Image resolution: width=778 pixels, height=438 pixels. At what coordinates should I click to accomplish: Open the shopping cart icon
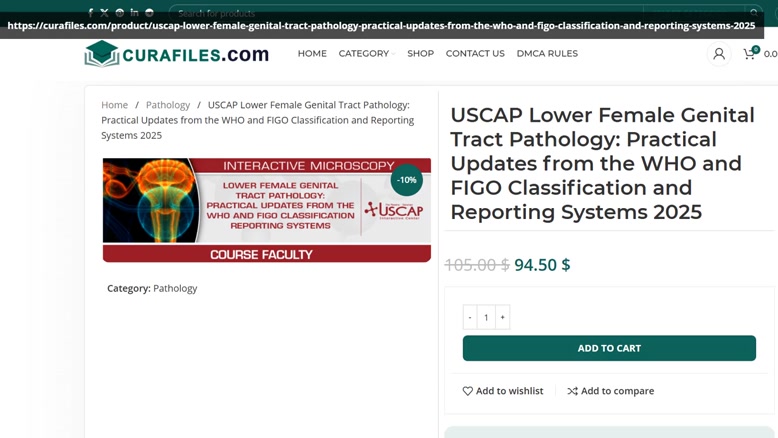pyautogui.click(x=750, y=54)
